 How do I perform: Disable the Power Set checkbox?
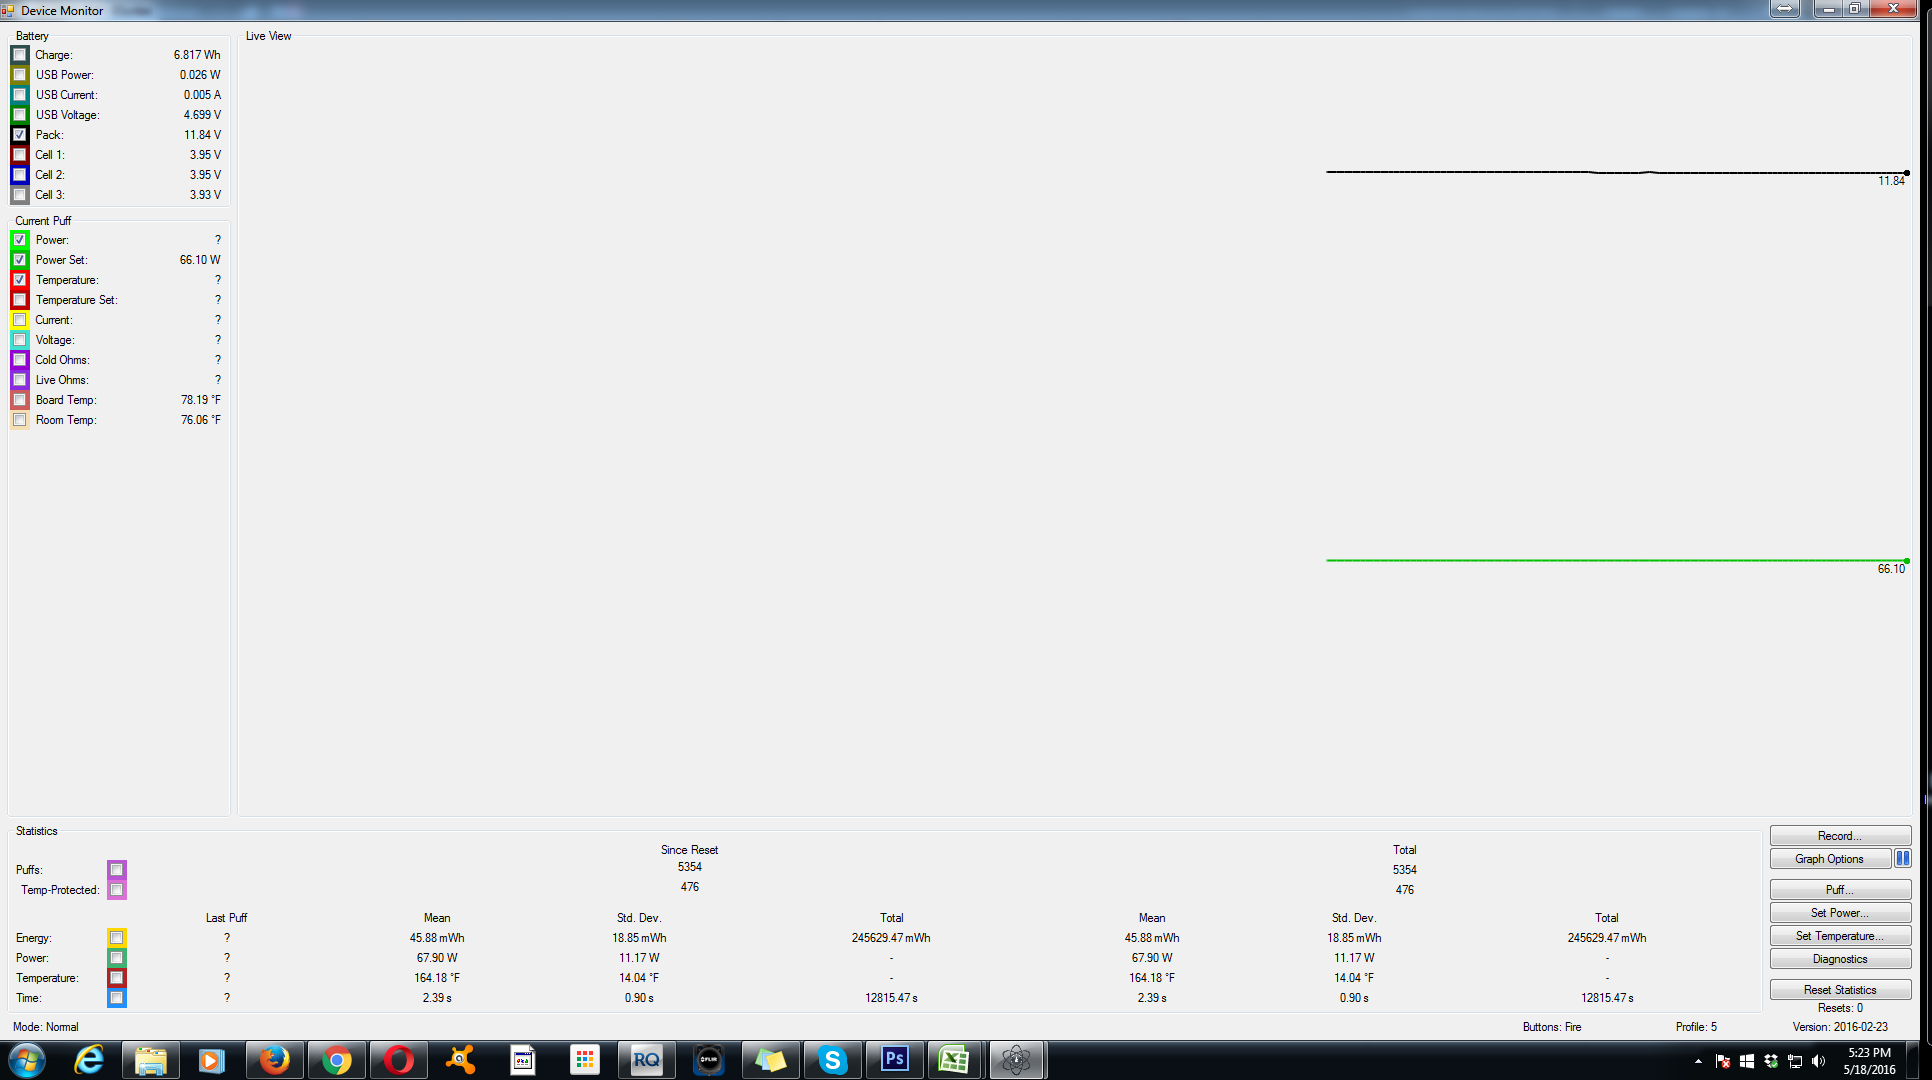(20, 260)
